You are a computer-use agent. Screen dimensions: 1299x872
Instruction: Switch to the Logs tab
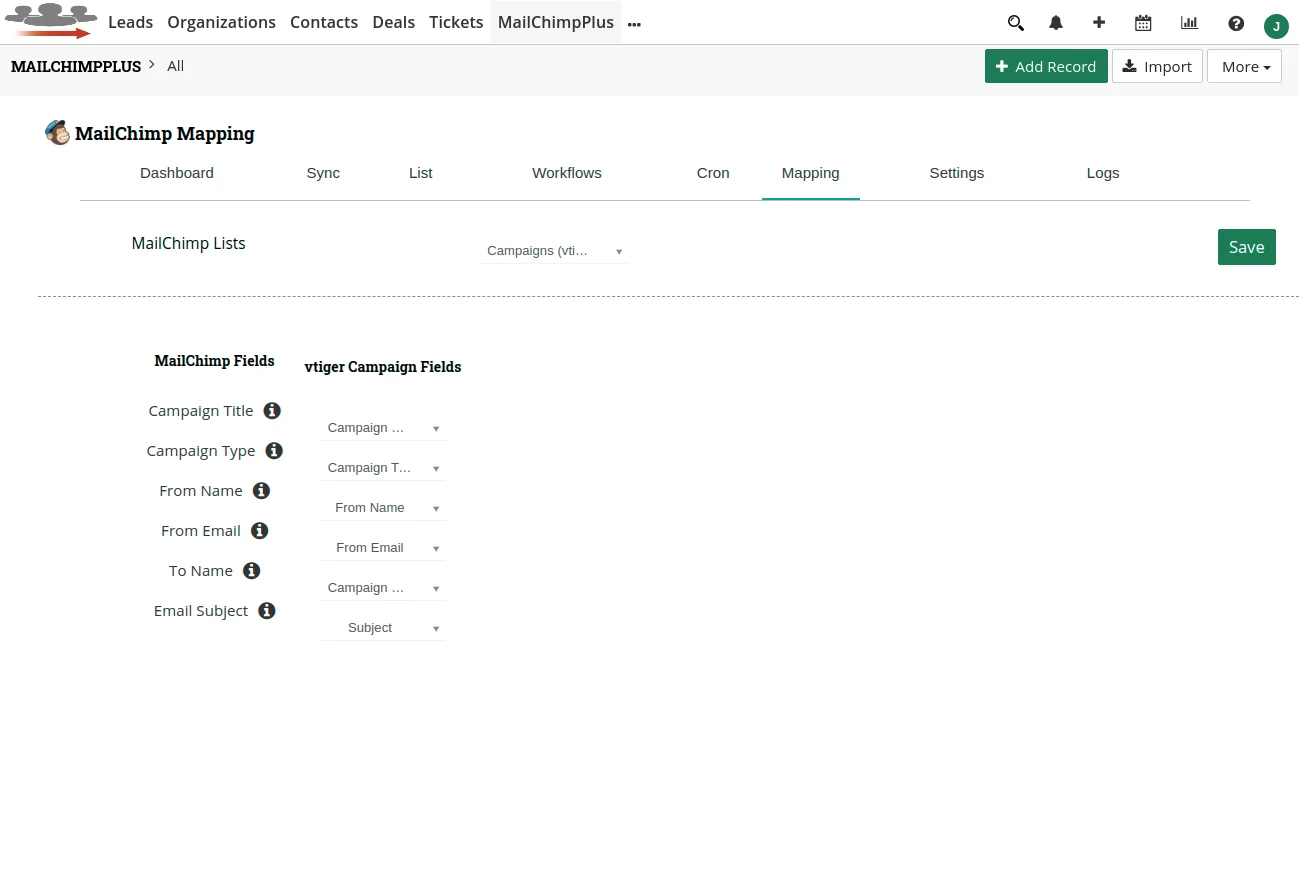coord(1102,172)
